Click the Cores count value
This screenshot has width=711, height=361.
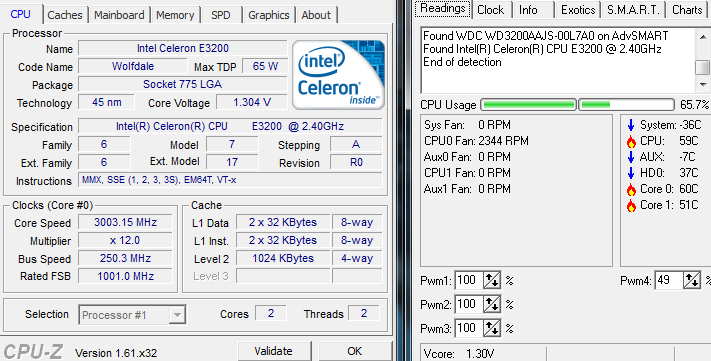pos(271,313)
